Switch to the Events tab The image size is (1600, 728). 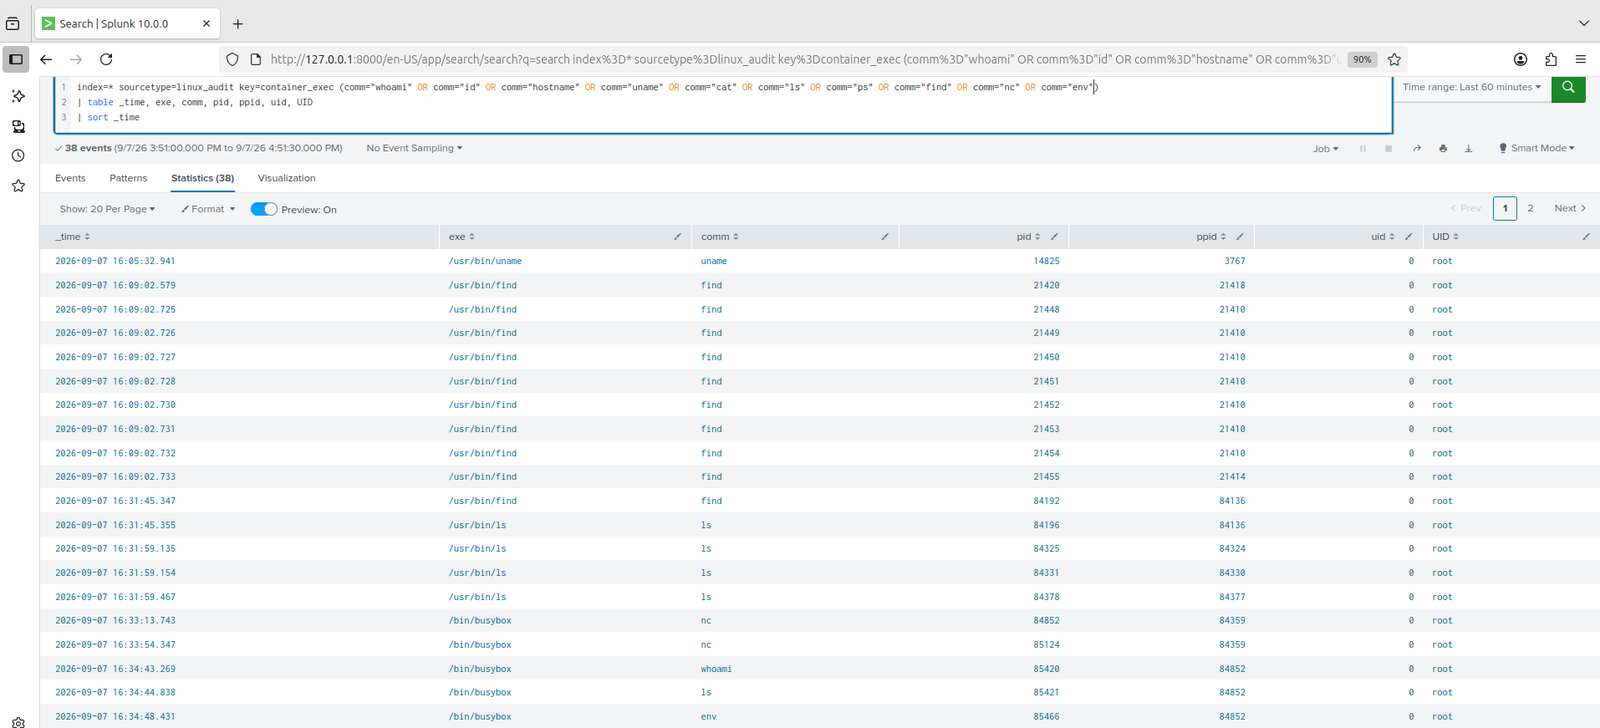tap(70, 178)
